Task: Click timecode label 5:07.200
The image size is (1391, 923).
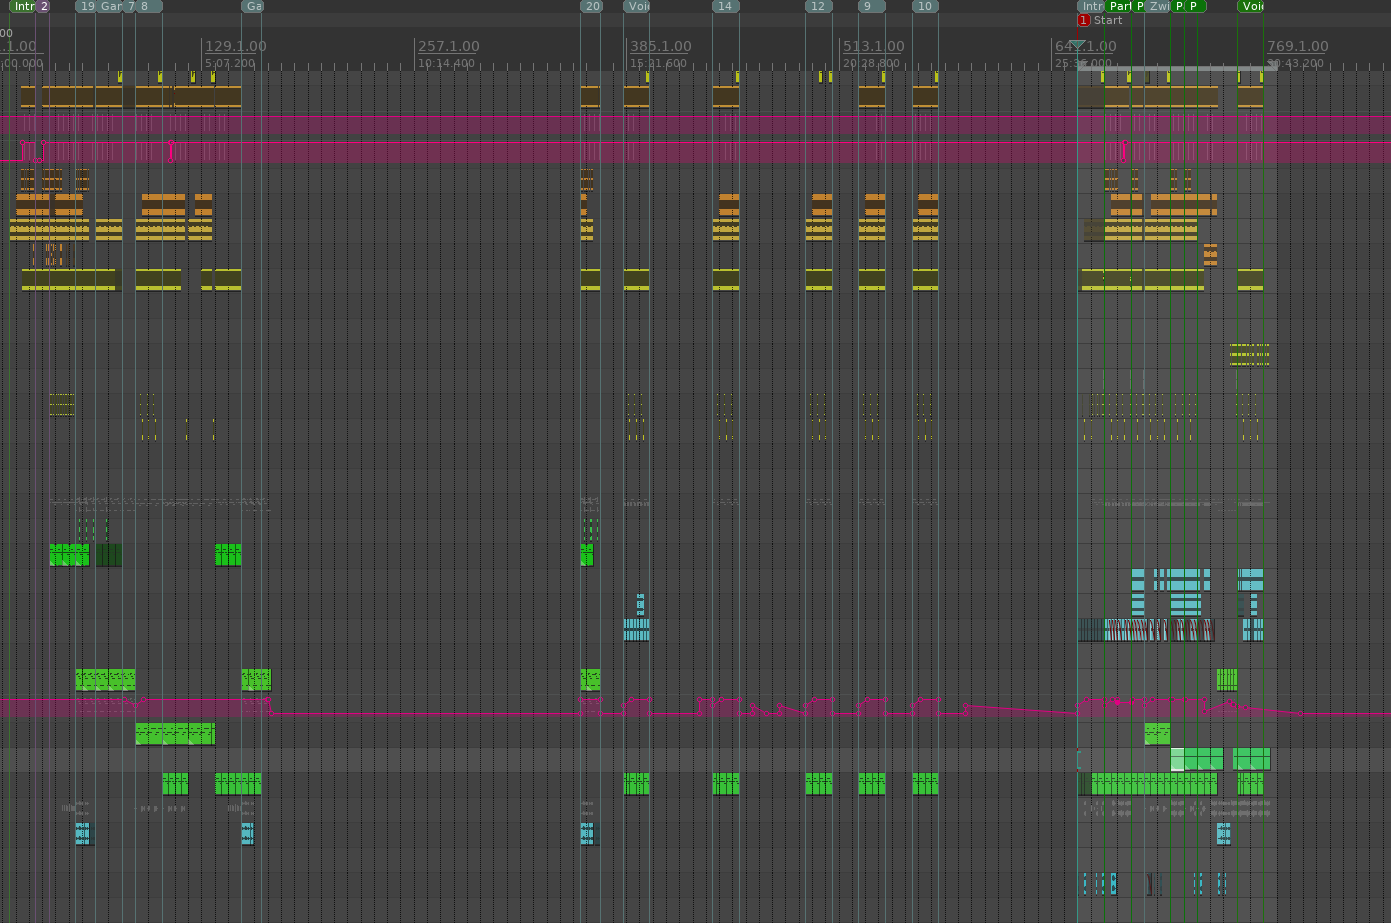Action: 230,63
